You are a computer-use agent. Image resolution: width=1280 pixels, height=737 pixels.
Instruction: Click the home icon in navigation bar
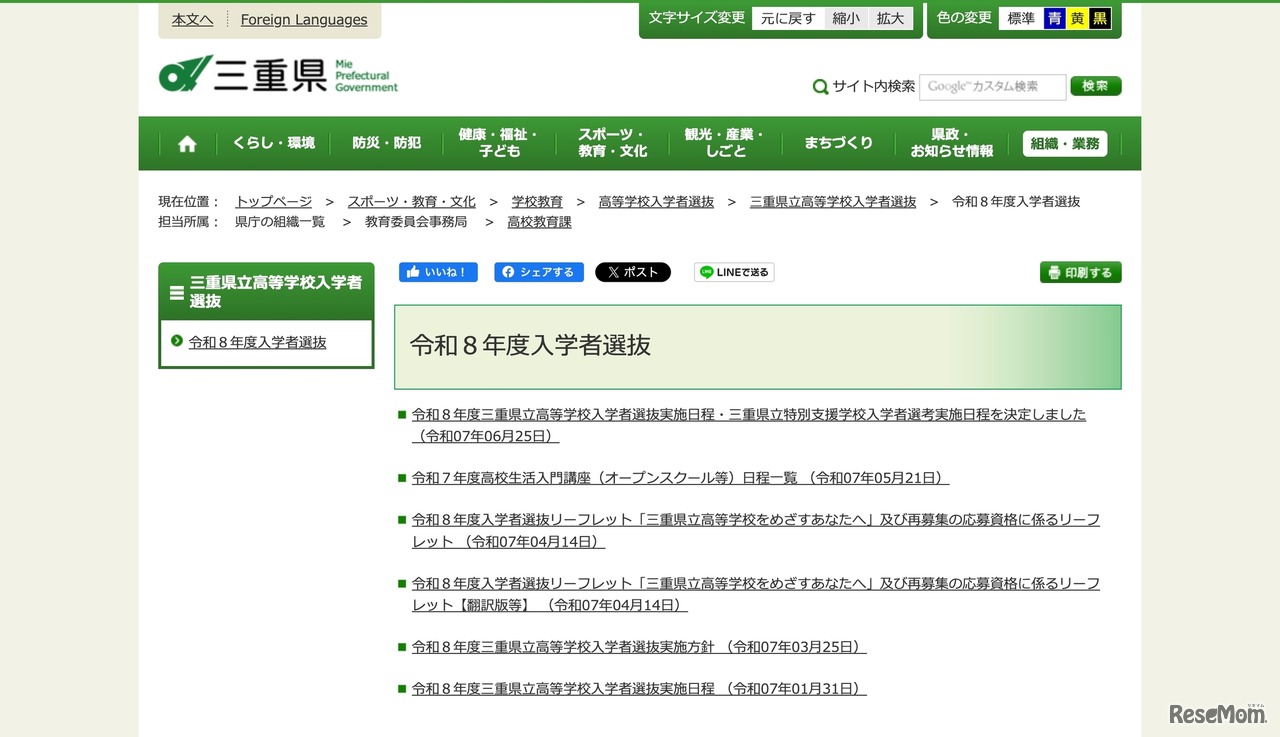(x=187, y=144)
